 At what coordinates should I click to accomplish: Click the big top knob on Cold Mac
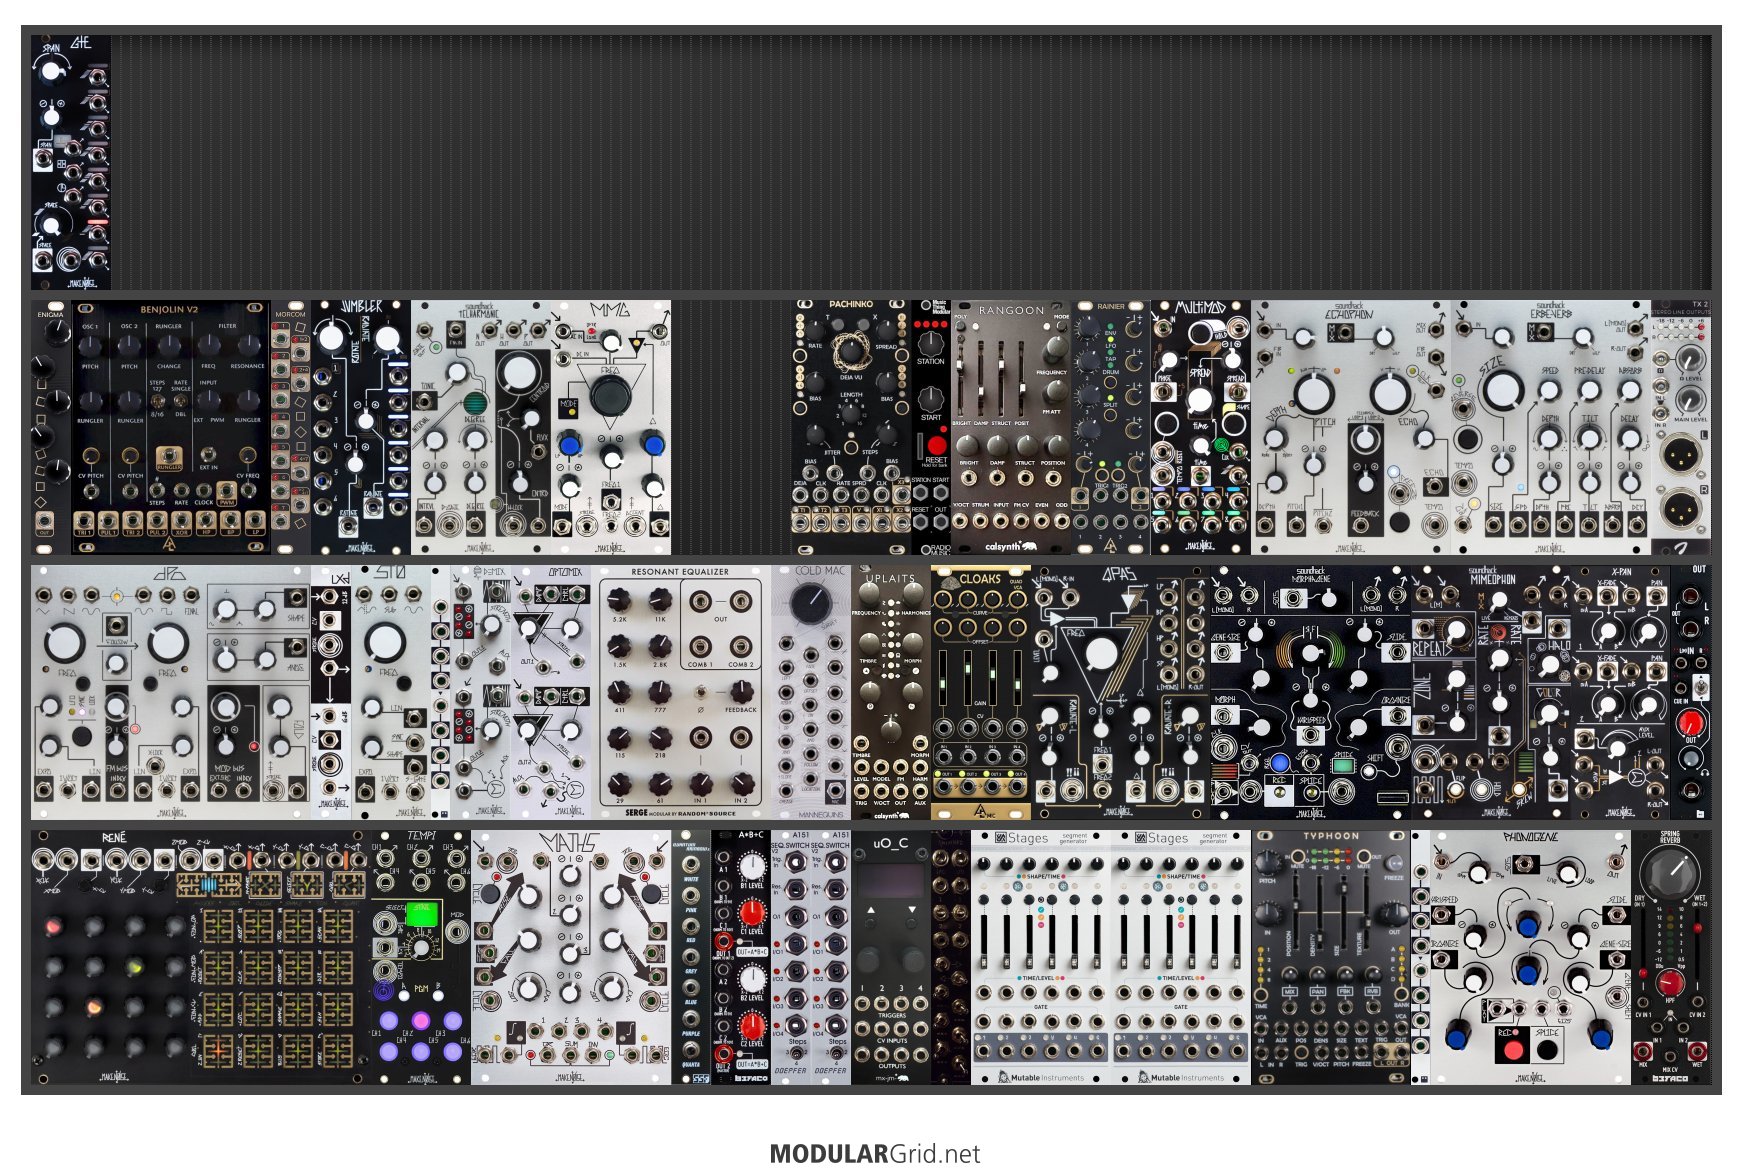[x=811, y=604]
